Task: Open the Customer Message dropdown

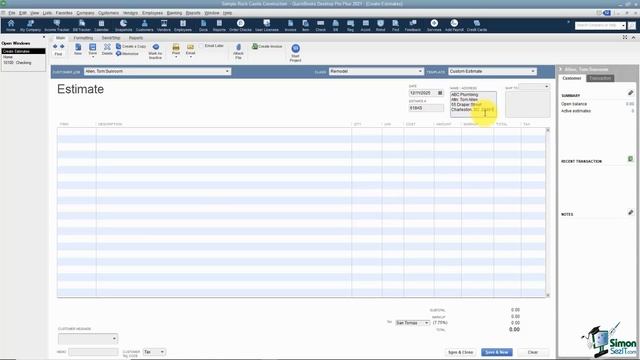Action: point(114,338)
